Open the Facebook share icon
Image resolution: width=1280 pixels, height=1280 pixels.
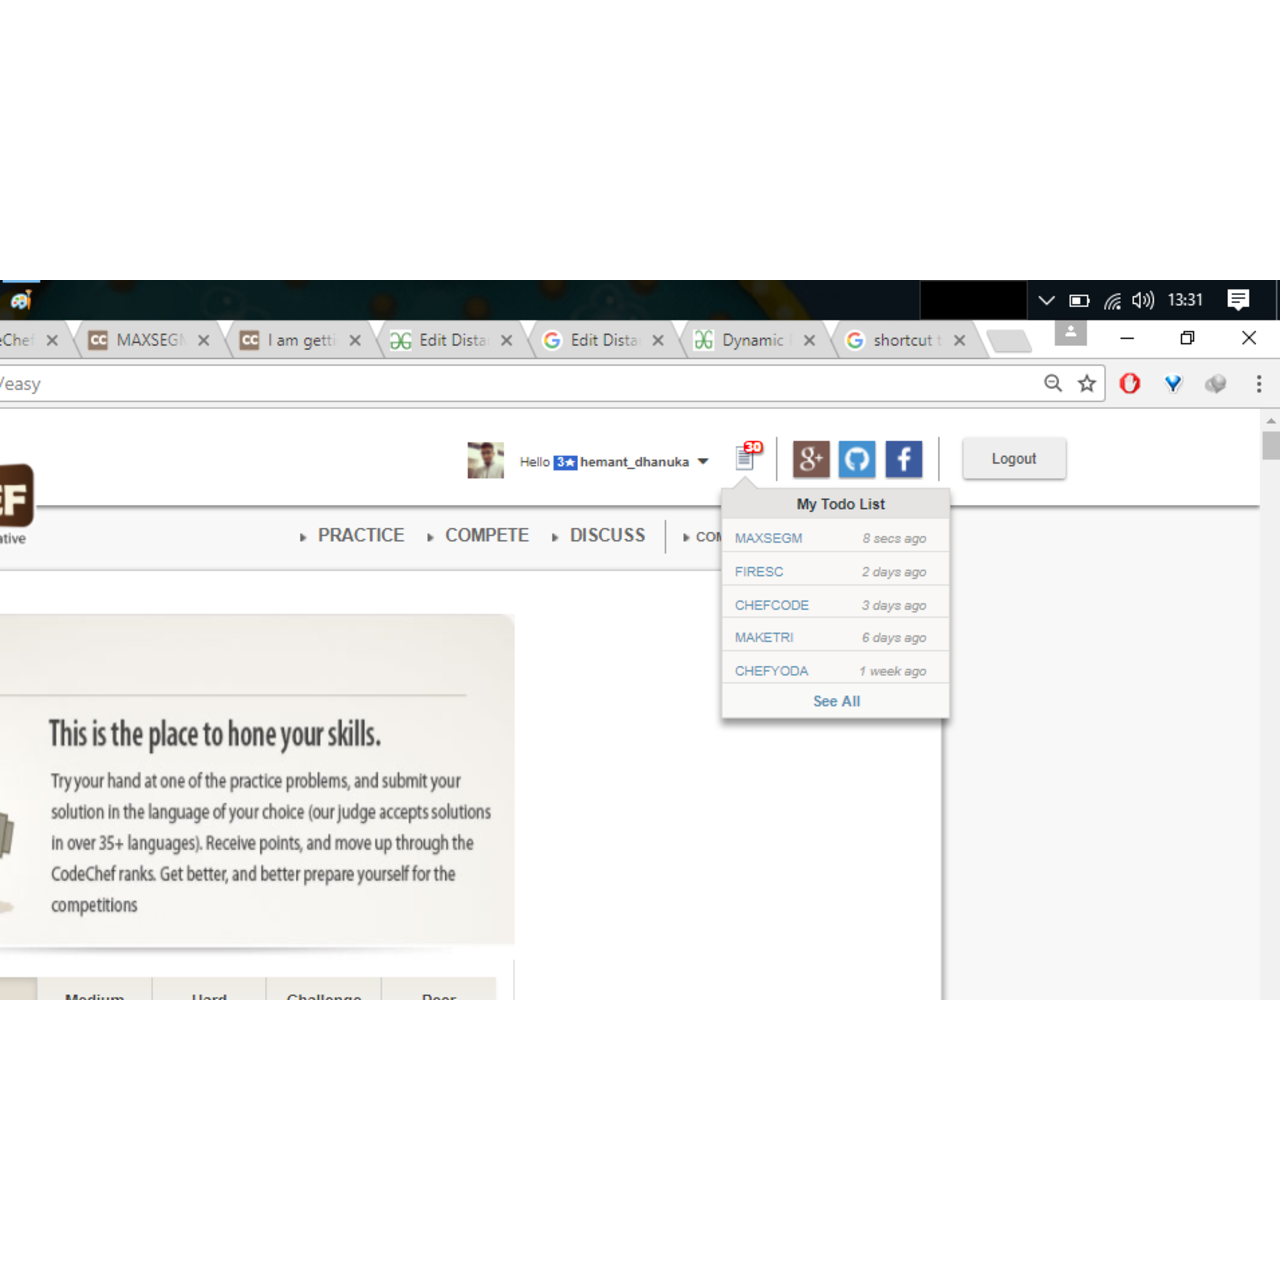click(903, 458)
